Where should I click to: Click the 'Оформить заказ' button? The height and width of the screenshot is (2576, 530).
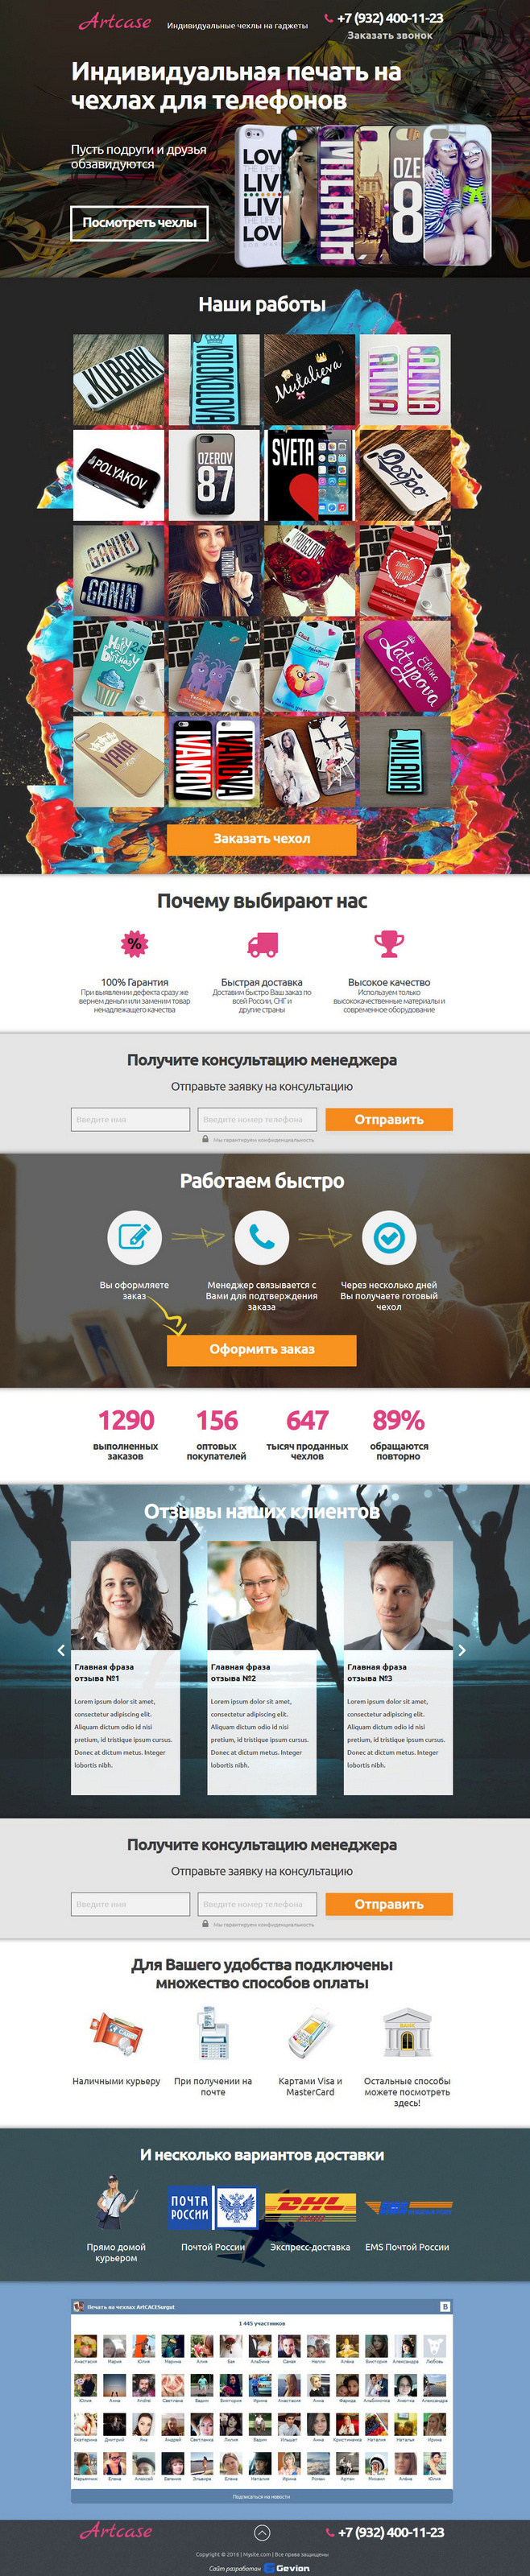click(x=262, y=1349)
